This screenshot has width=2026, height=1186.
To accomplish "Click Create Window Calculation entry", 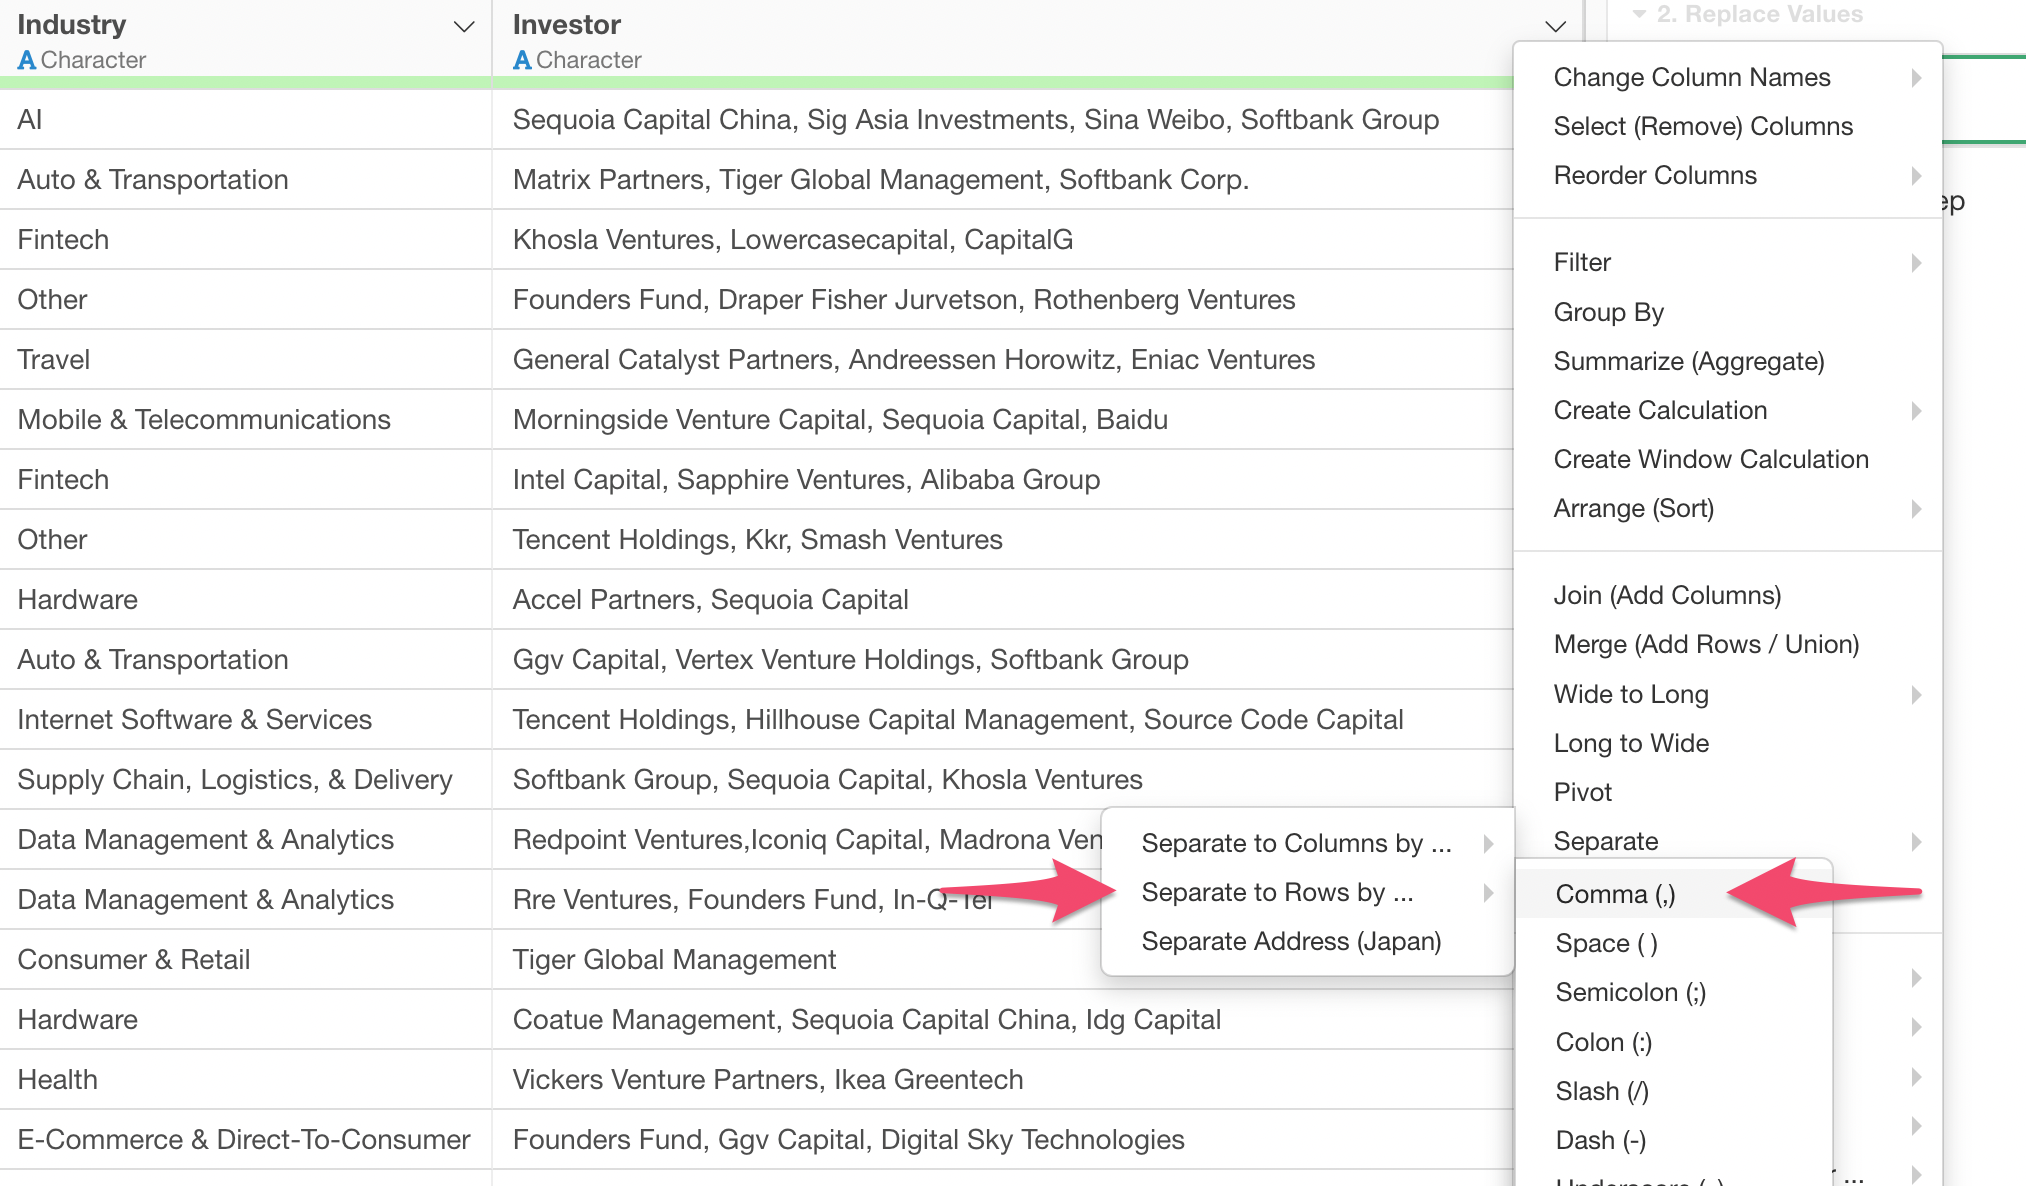I will (x=1710, y=460).
